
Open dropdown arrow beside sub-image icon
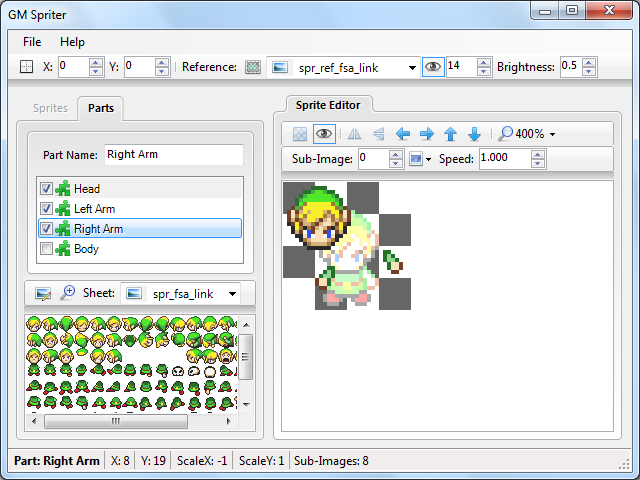point(428,160)
